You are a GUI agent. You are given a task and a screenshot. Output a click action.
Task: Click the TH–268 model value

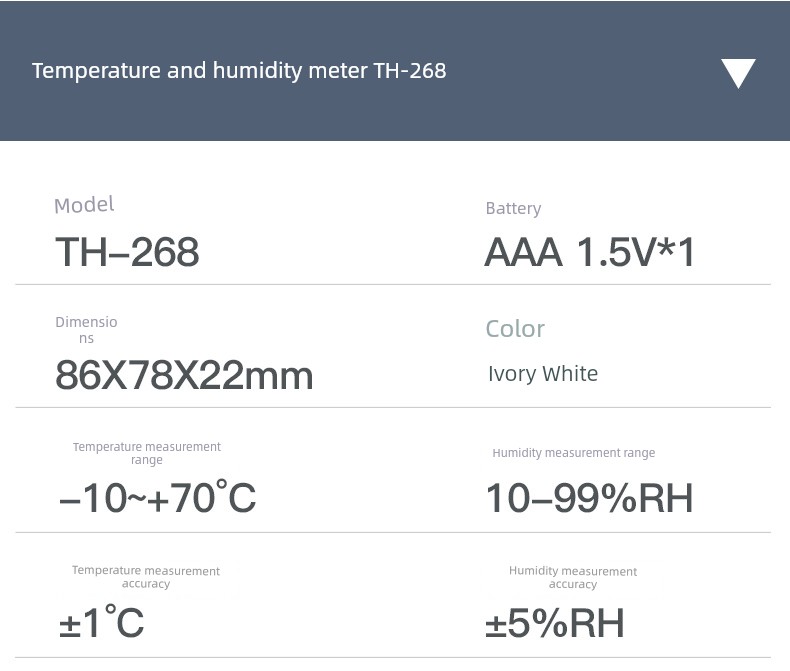coord(127,252)
